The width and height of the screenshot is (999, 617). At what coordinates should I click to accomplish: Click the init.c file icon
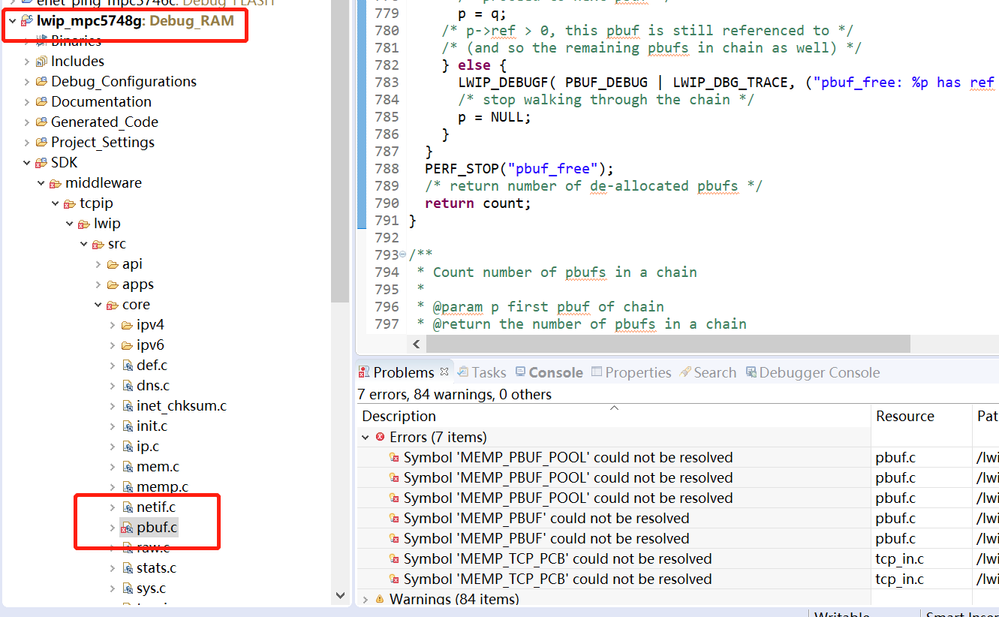pos(127,426)
